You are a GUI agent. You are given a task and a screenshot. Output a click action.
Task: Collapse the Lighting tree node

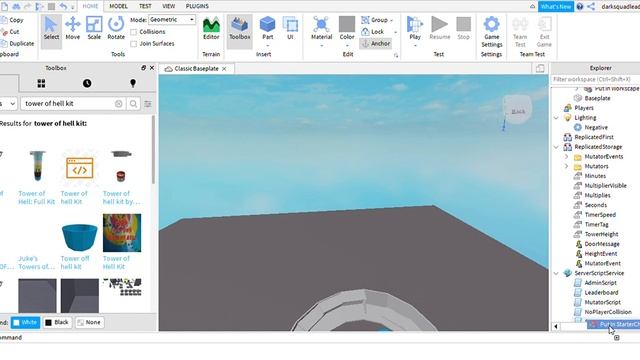556,118
